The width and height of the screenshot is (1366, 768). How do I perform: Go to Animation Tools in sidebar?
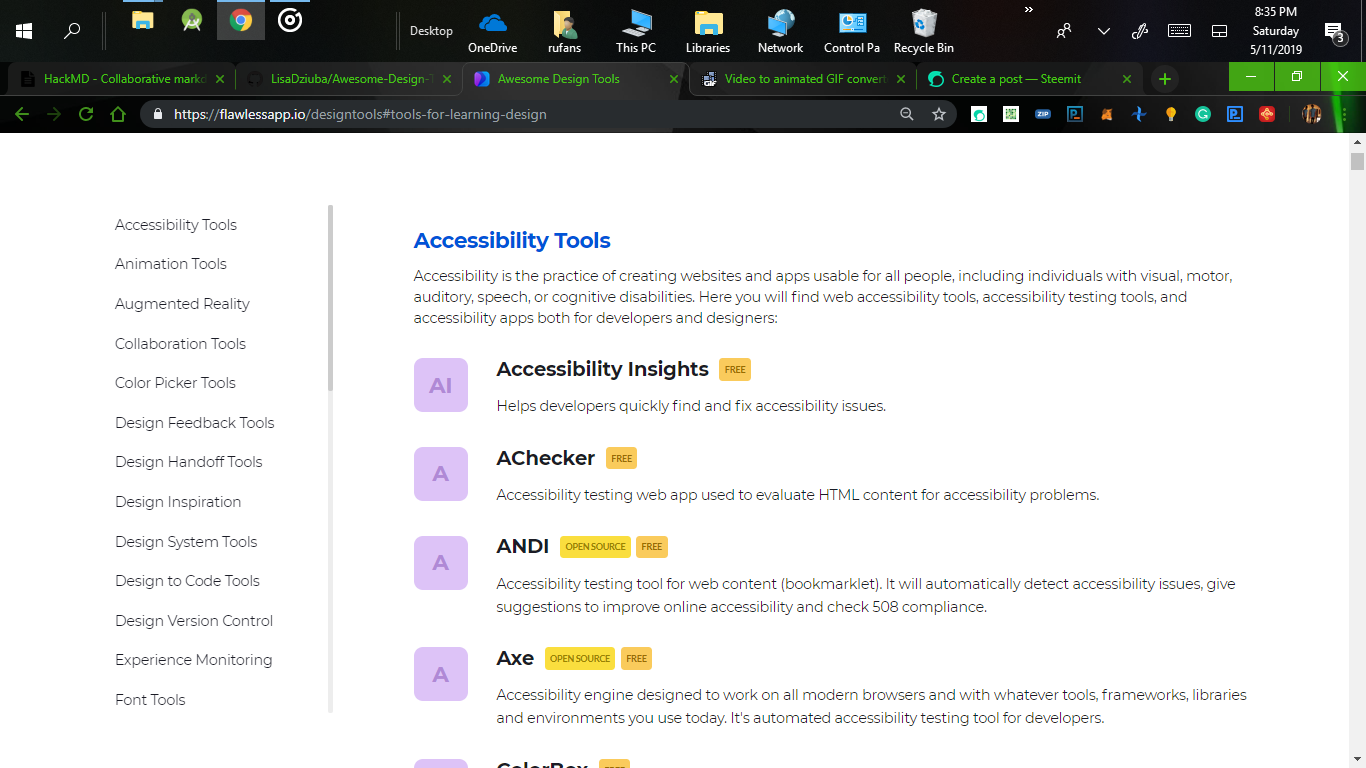pos(171,264)
